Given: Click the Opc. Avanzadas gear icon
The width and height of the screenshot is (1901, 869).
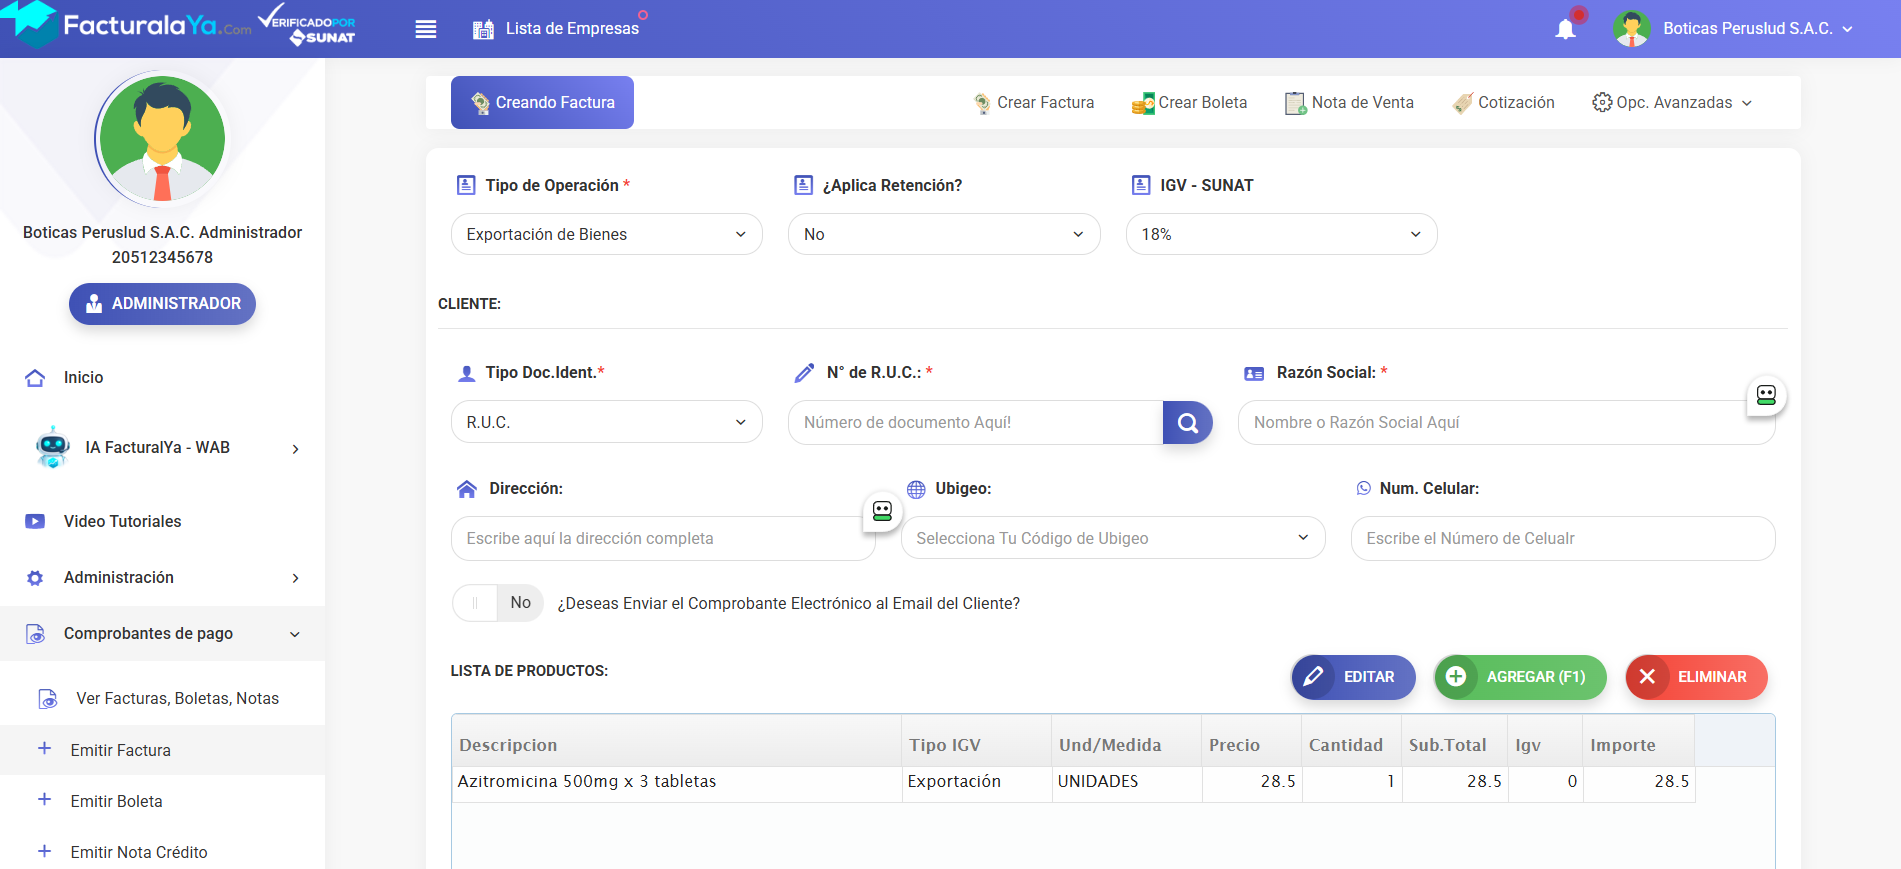Looking at the screenshot, I should click(x=1602, y=103).
